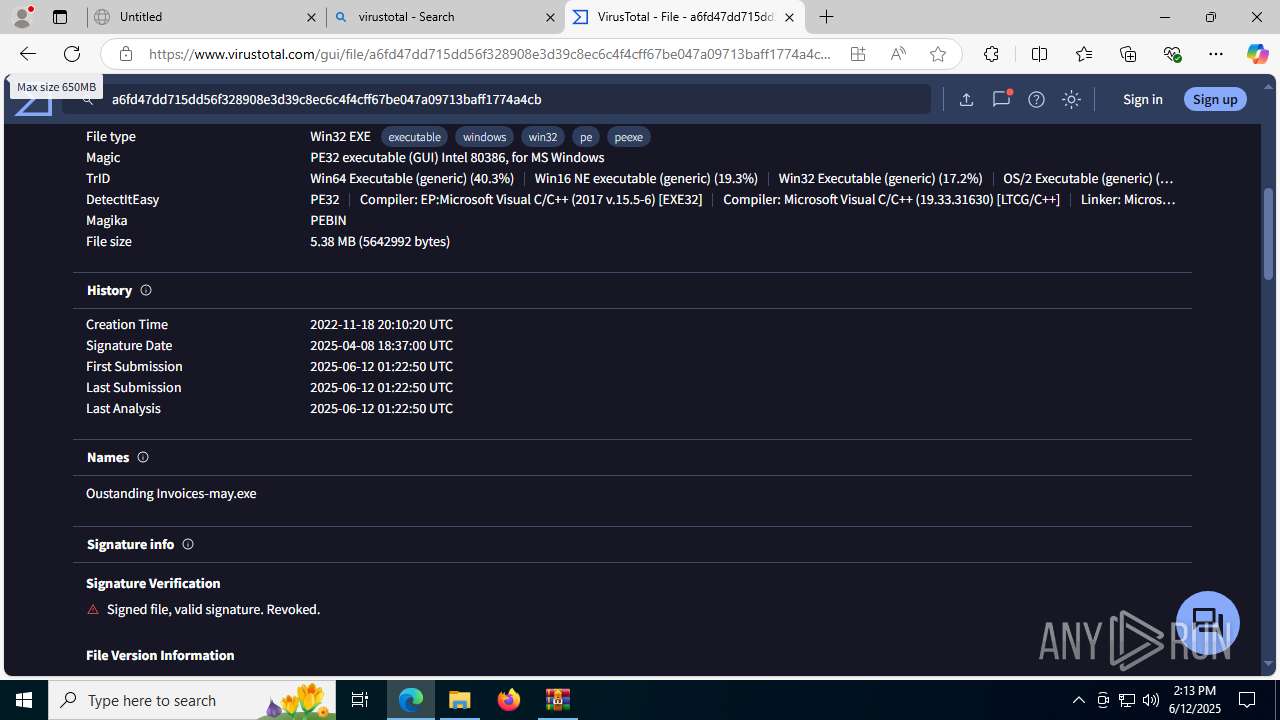The height and width of the screenshot is (720, 1280).
Task: Open Edge Settings and more menu
Action: (x=1216, y=54)
